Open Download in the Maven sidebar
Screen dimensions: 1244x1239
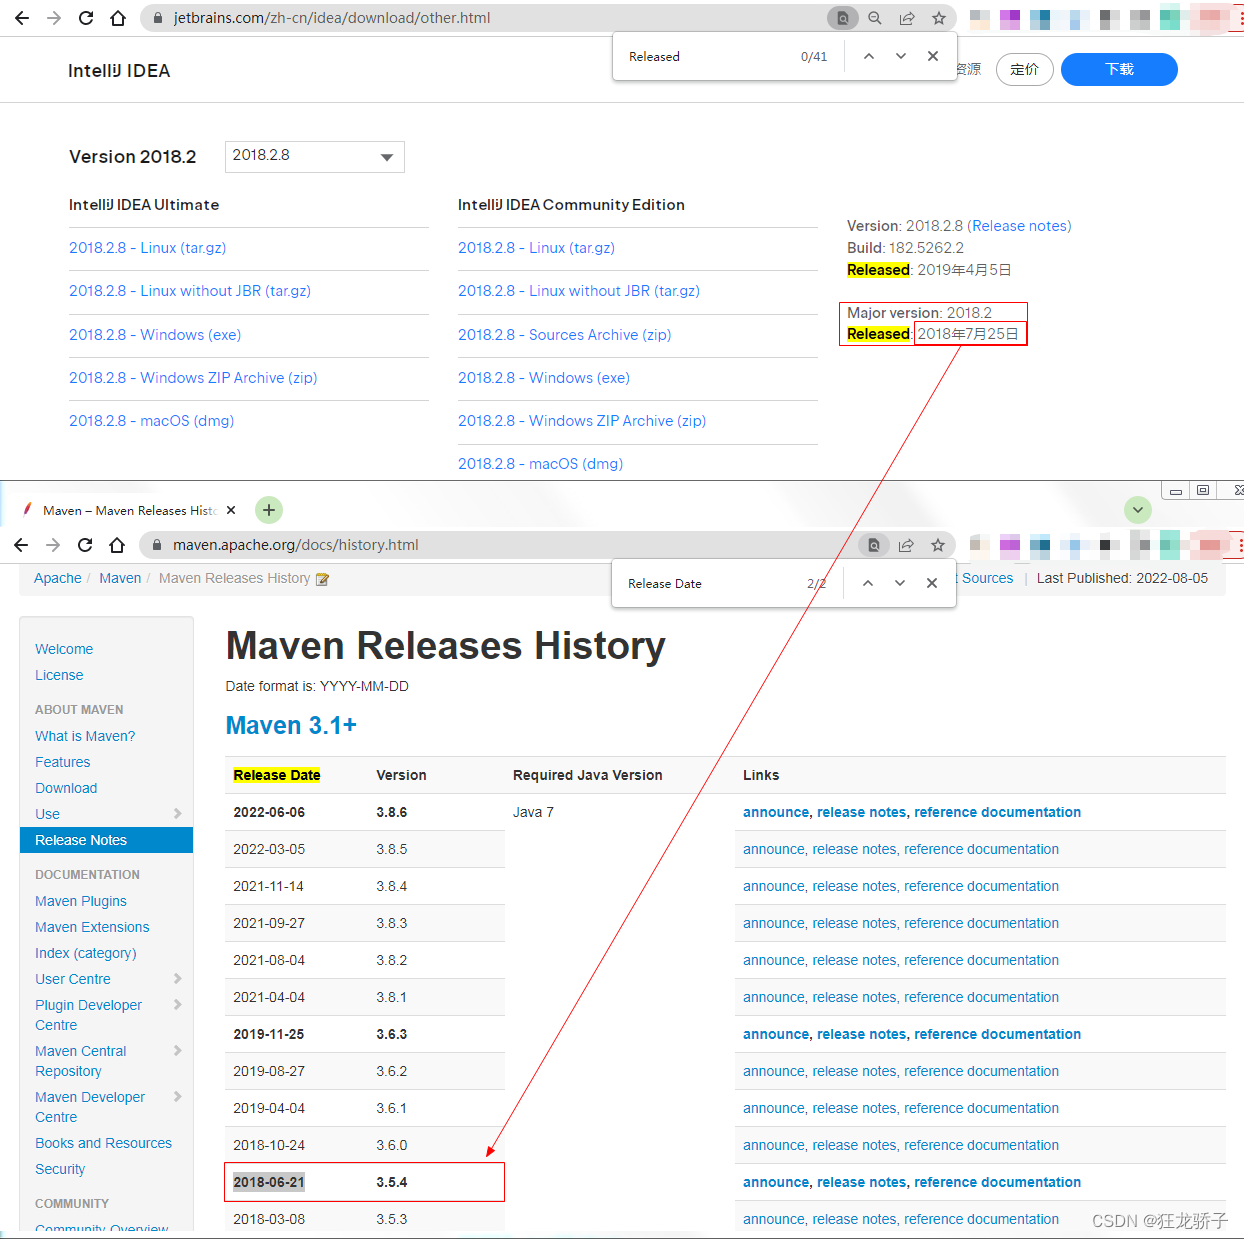66,788
